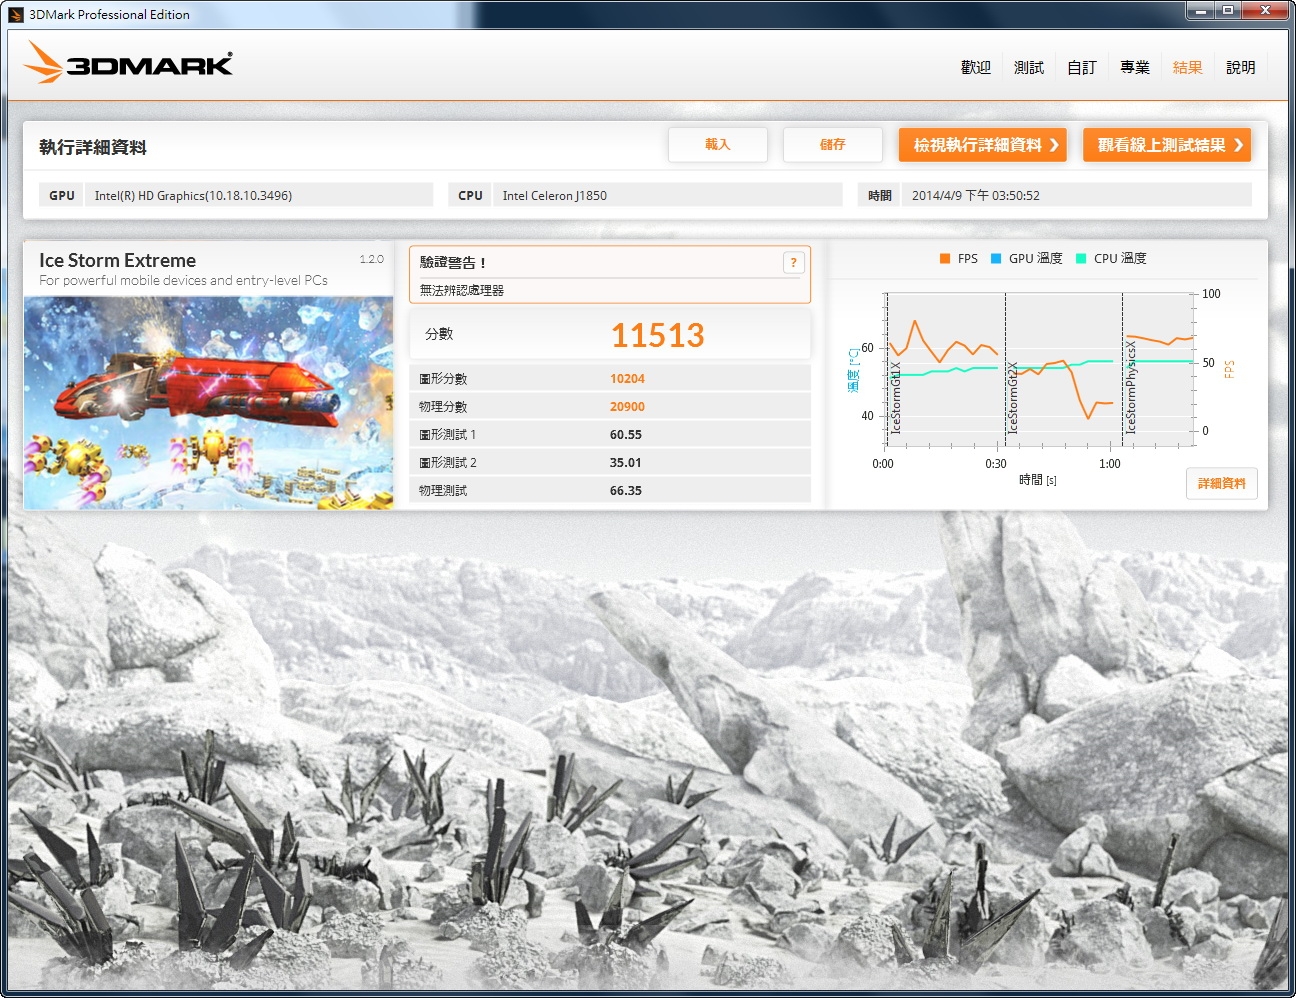Click the 載入 button
Viewport: 1296px width, 998px height.
[x=718, y=144]
